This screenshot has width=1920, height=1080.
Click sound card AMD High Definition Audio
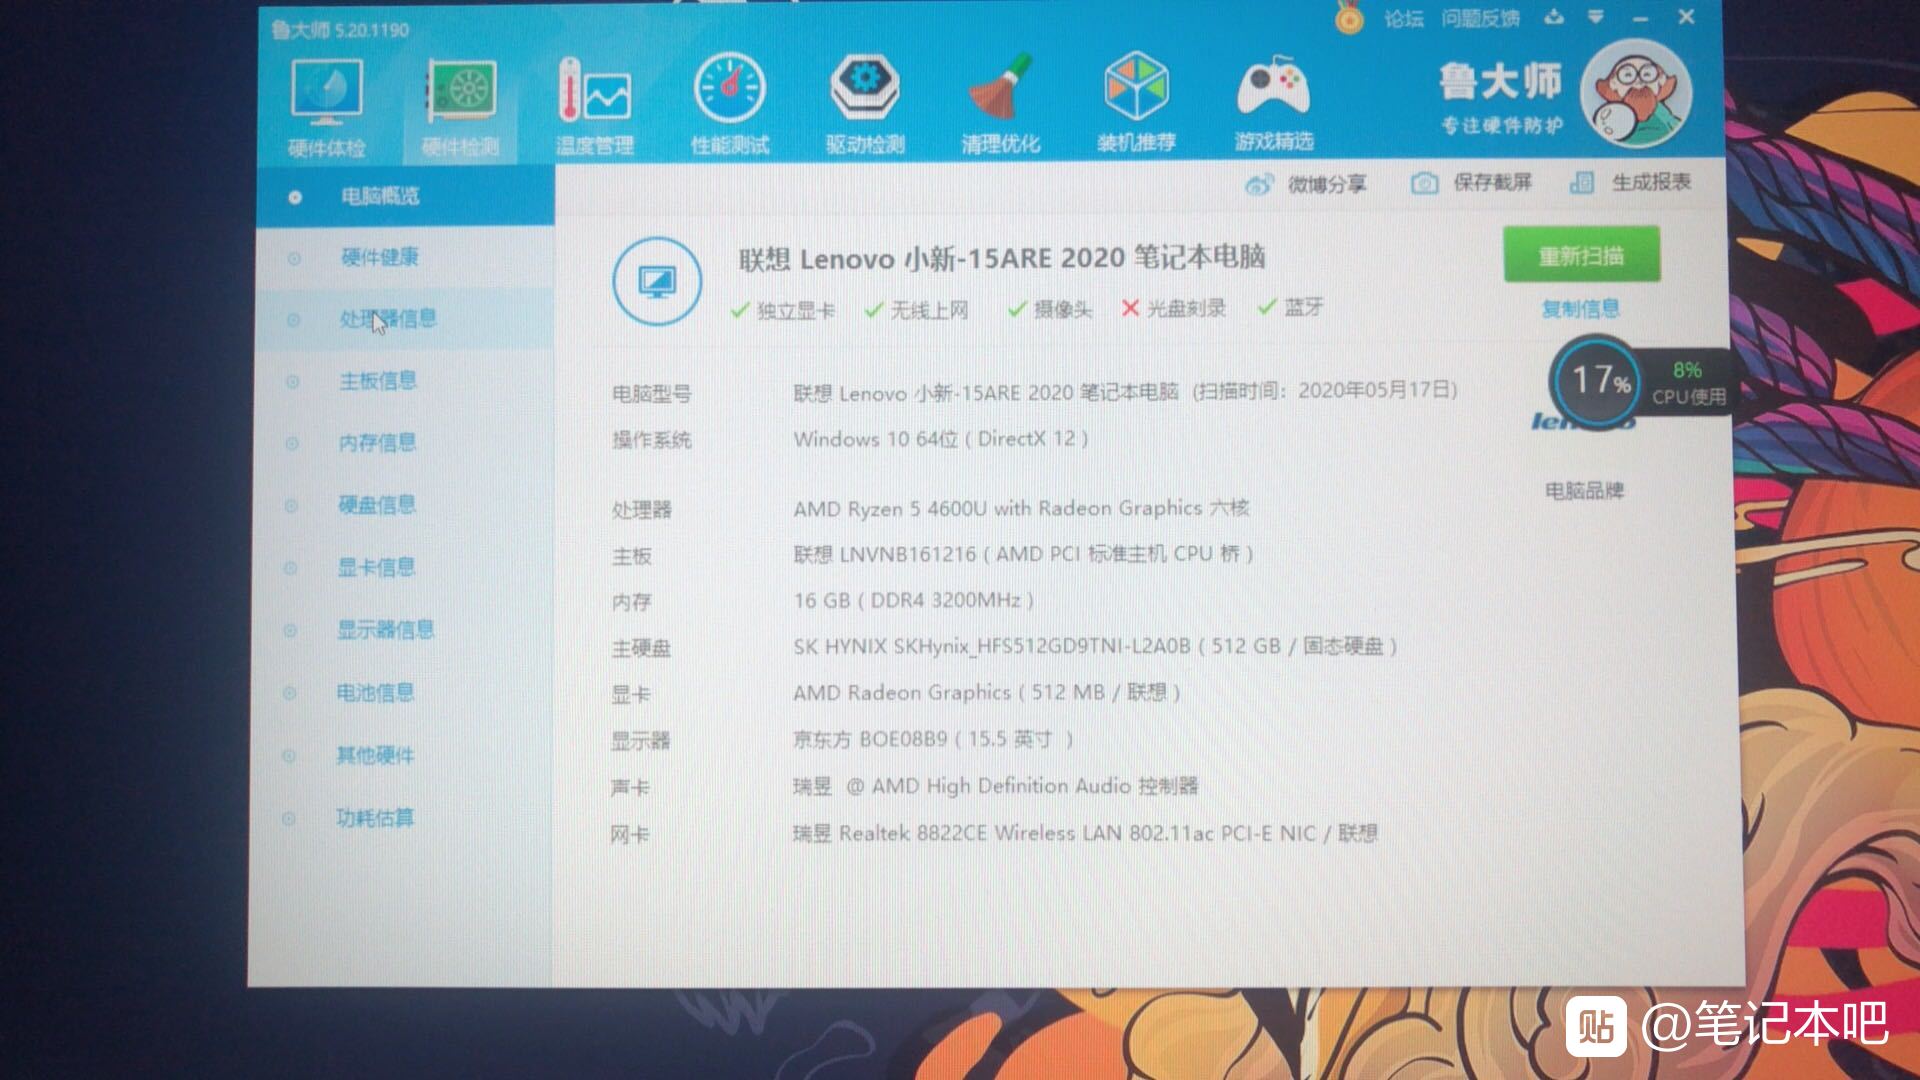tap(995, 786)
